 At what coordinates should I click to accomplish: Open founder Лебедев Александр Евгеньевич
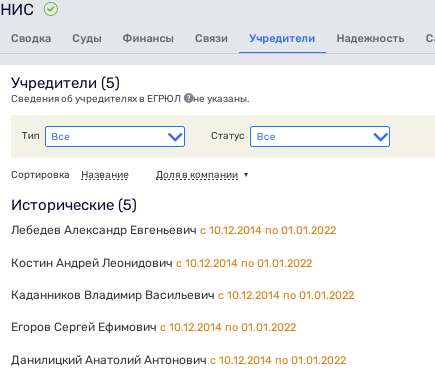tap(104, 230)
